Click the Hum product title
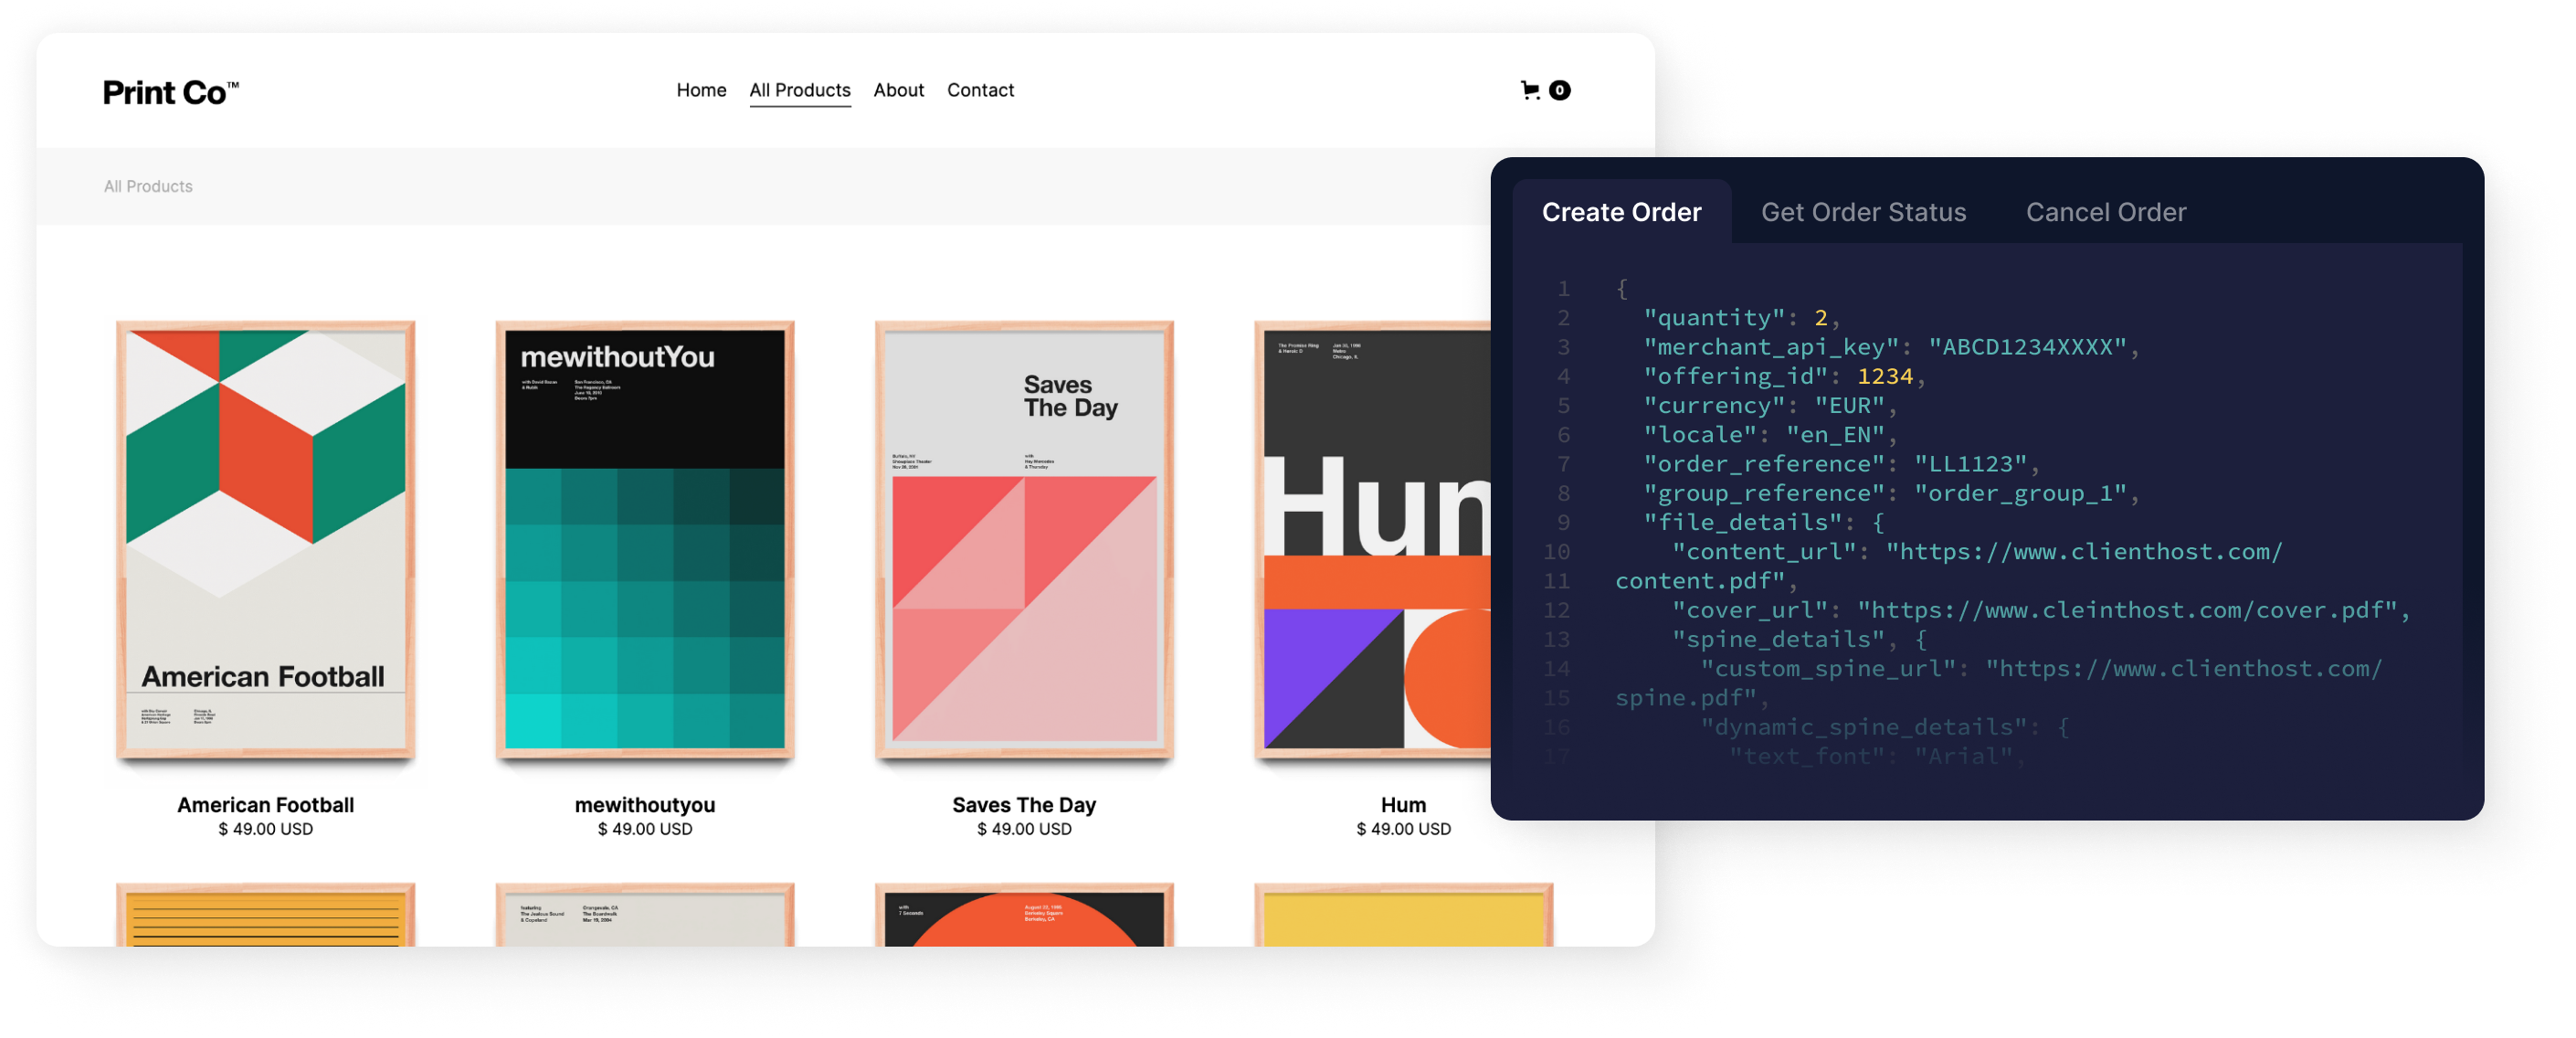 point(1402,805)
